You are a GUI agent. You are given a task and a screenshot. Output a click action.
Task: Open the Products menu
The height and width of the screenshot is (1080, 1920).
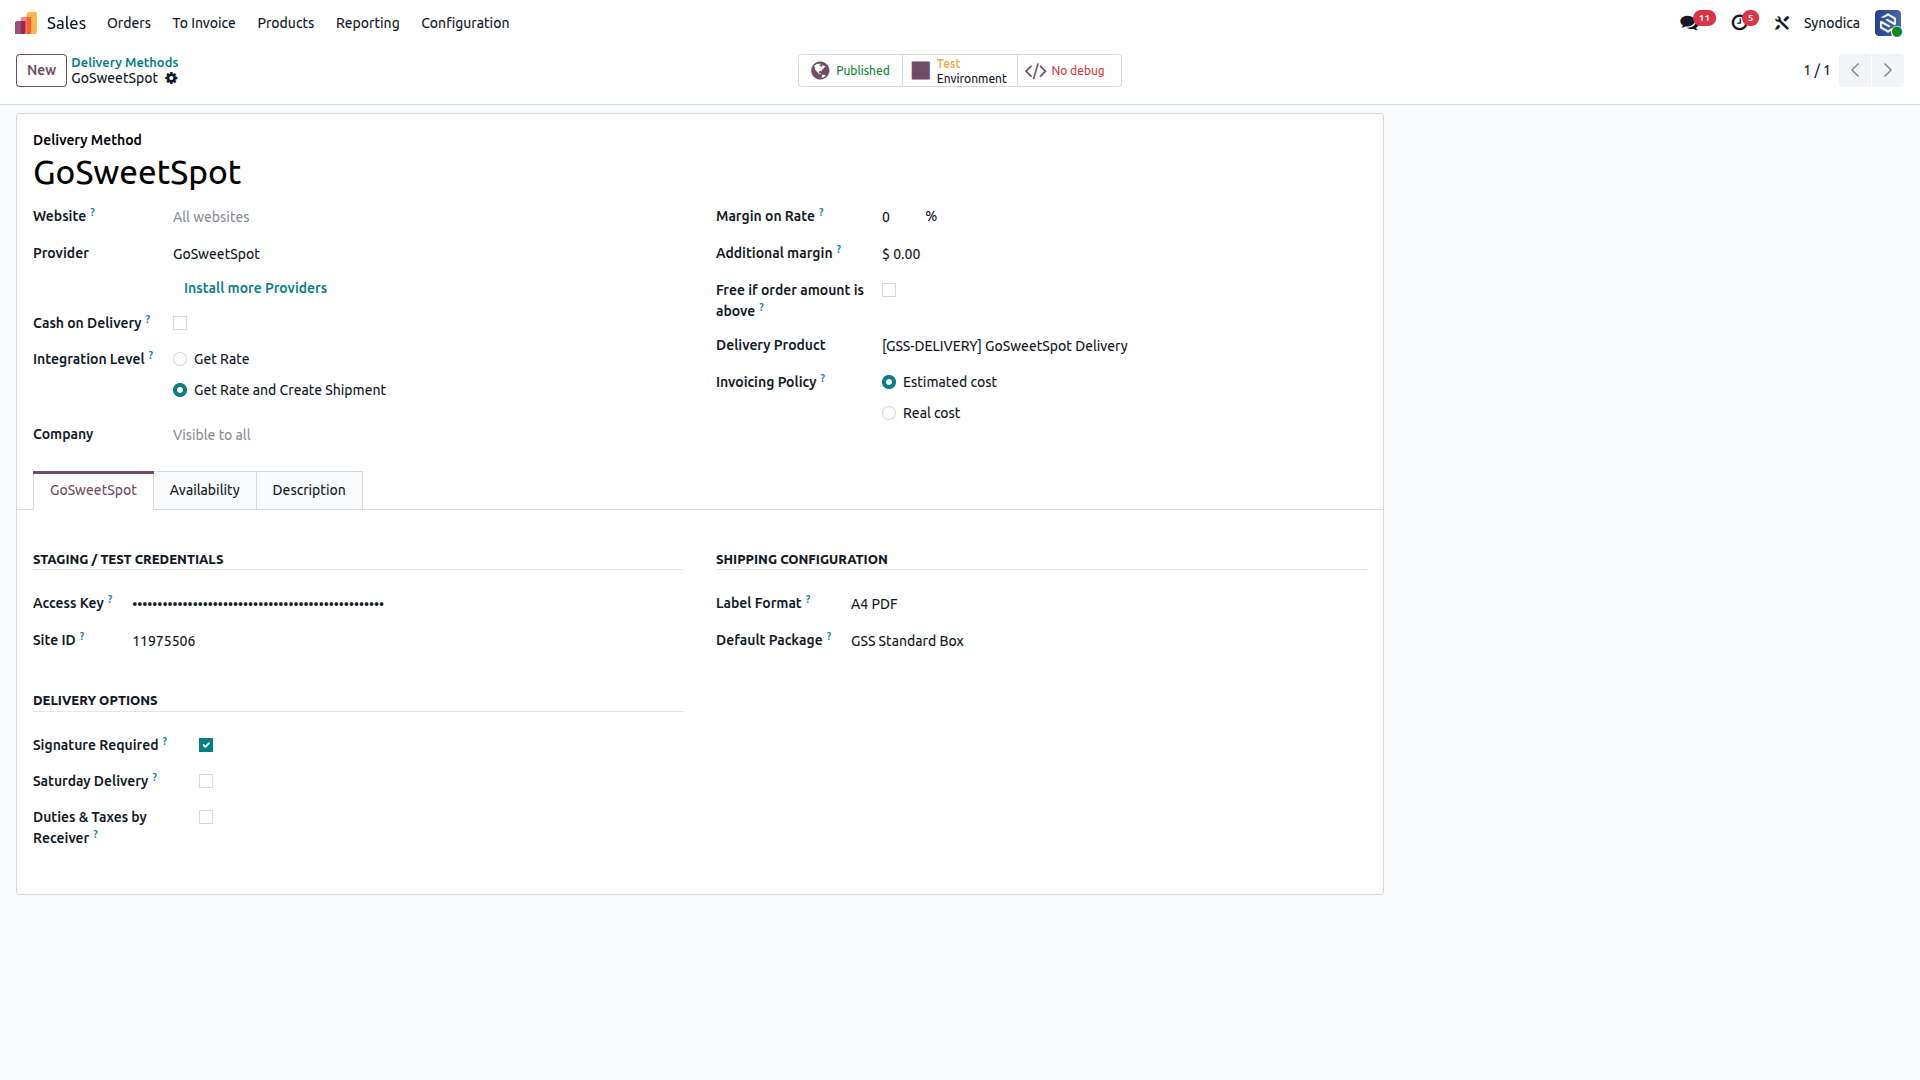coord(286,23)
